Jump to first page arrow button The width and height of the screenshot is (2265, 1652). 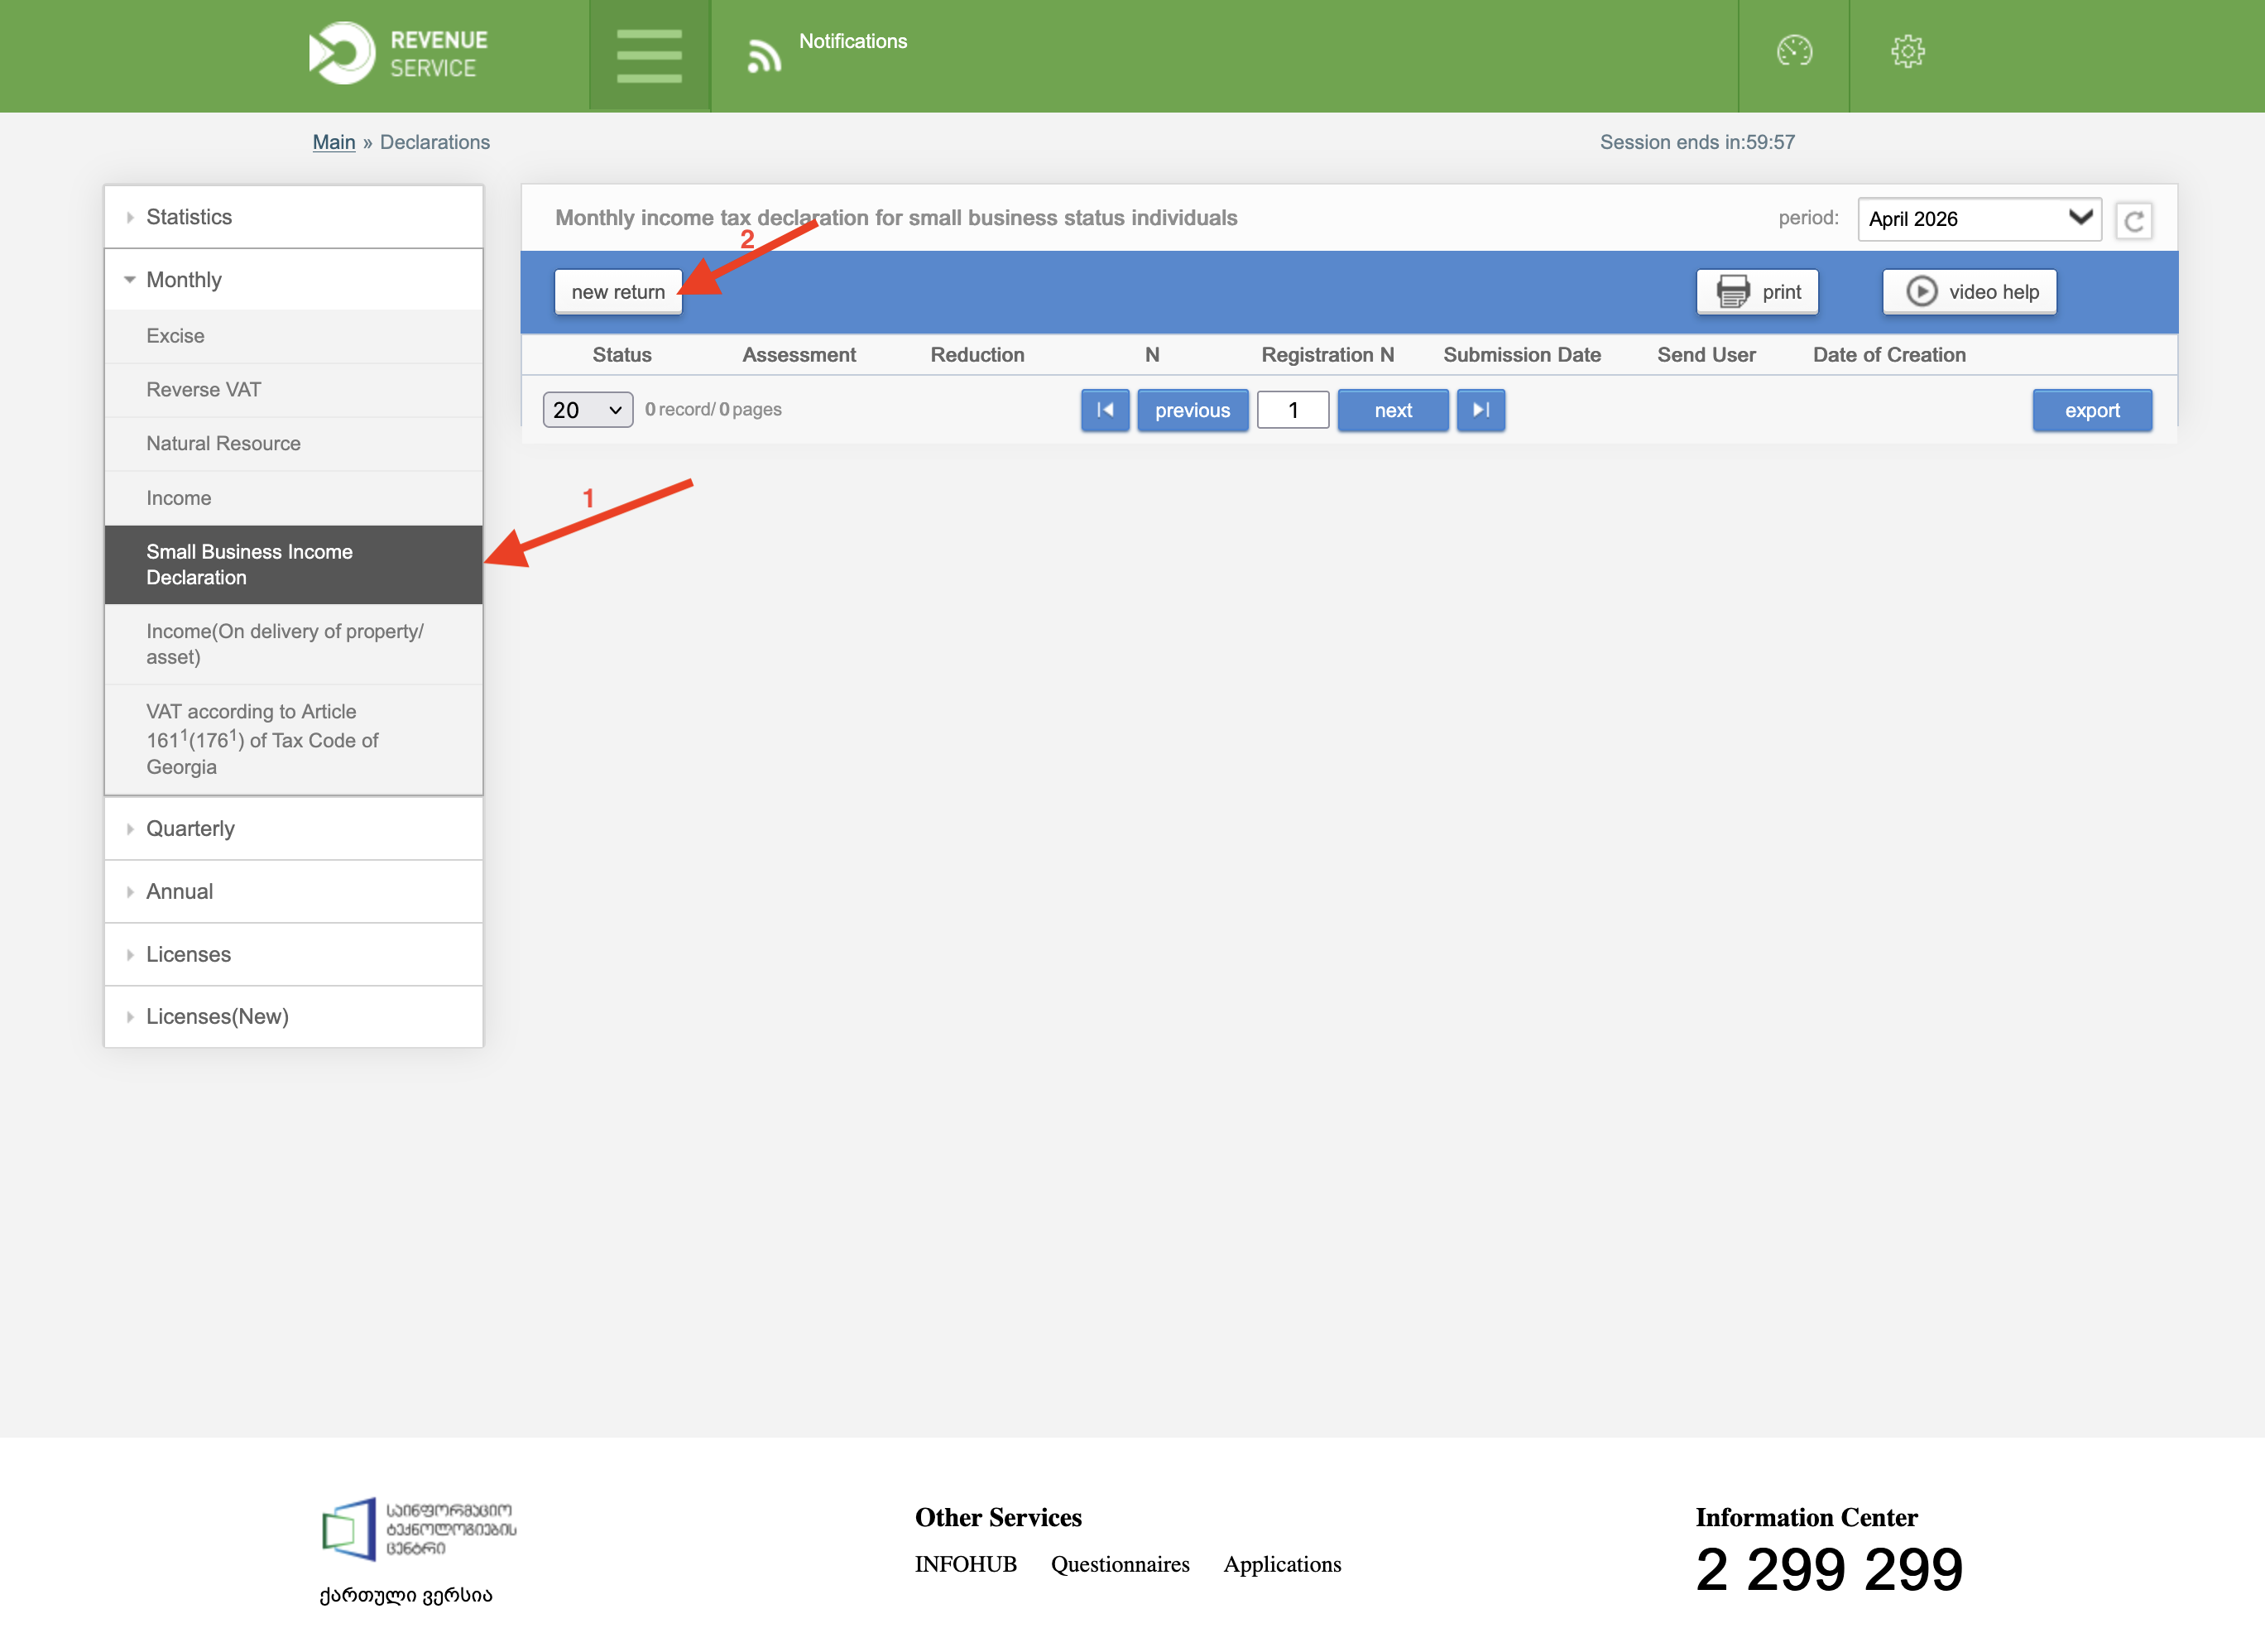(1104, 410)
